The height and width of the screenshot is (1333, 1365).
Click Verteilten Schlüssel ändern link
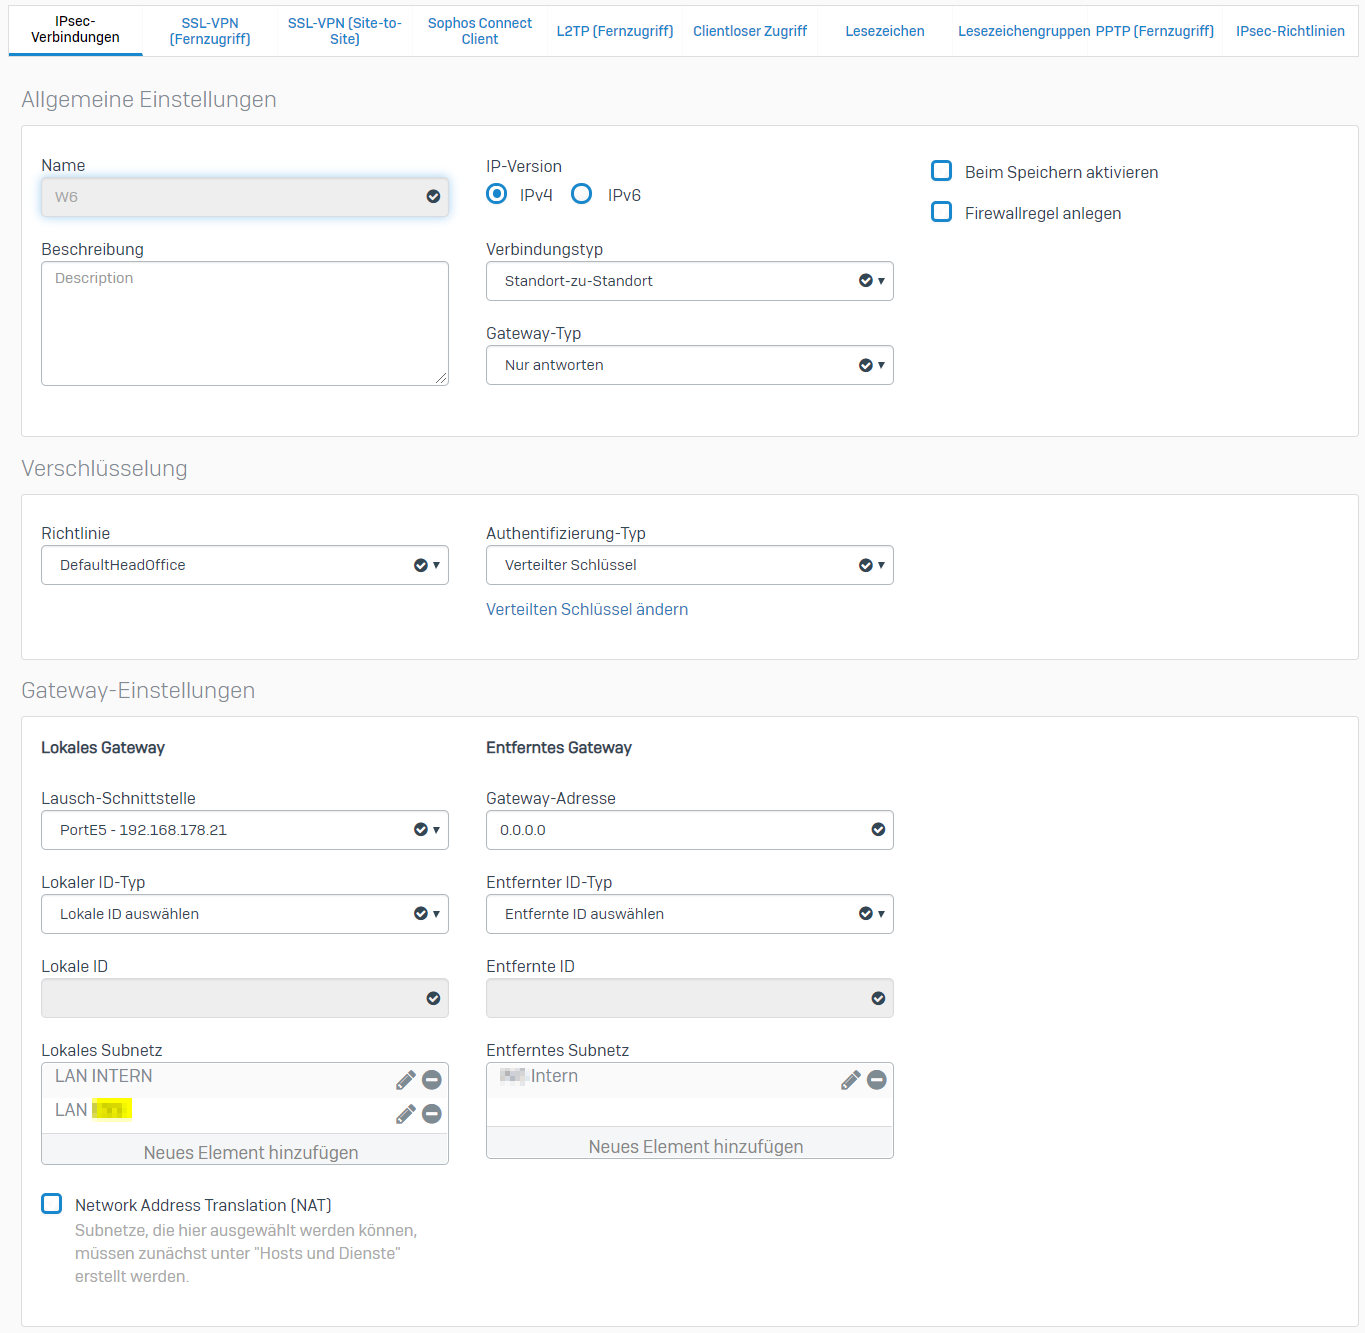point(587,609)
